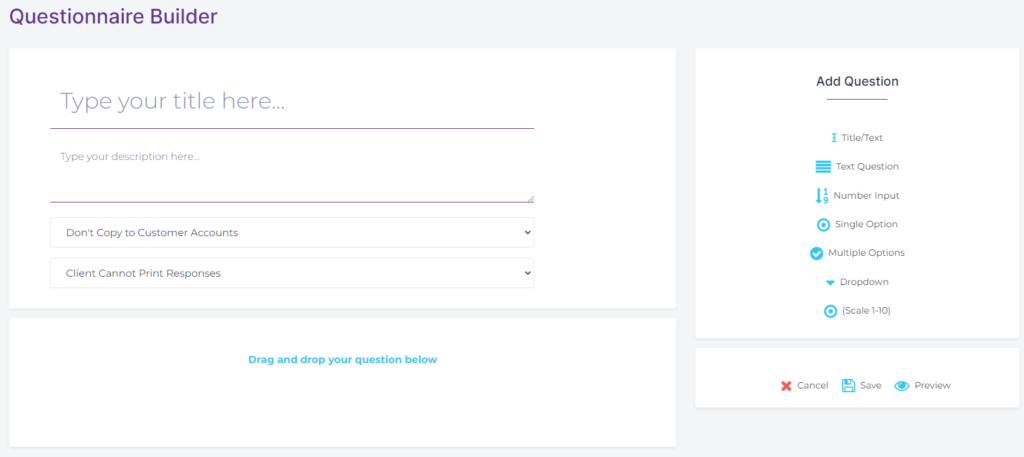Click the Multiple Options checkmark icon
This screenshot has width=1024, height=457.
tap(816, 253)
